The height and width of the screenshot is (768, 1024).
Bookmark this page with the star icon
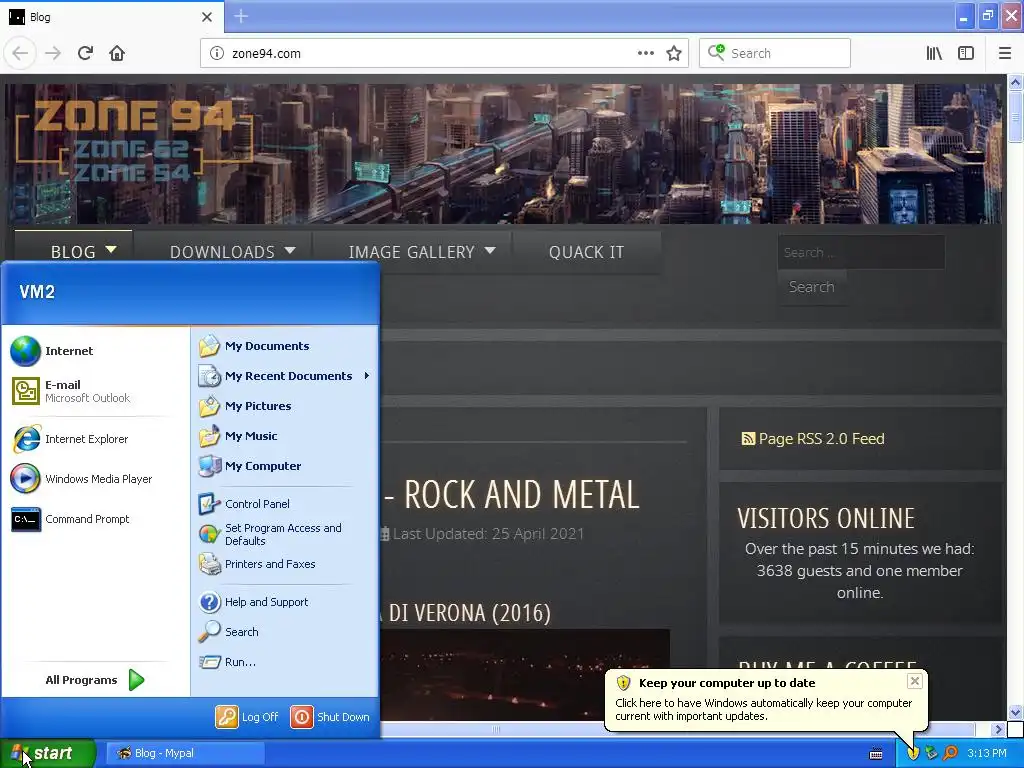(x=674, y=54)
